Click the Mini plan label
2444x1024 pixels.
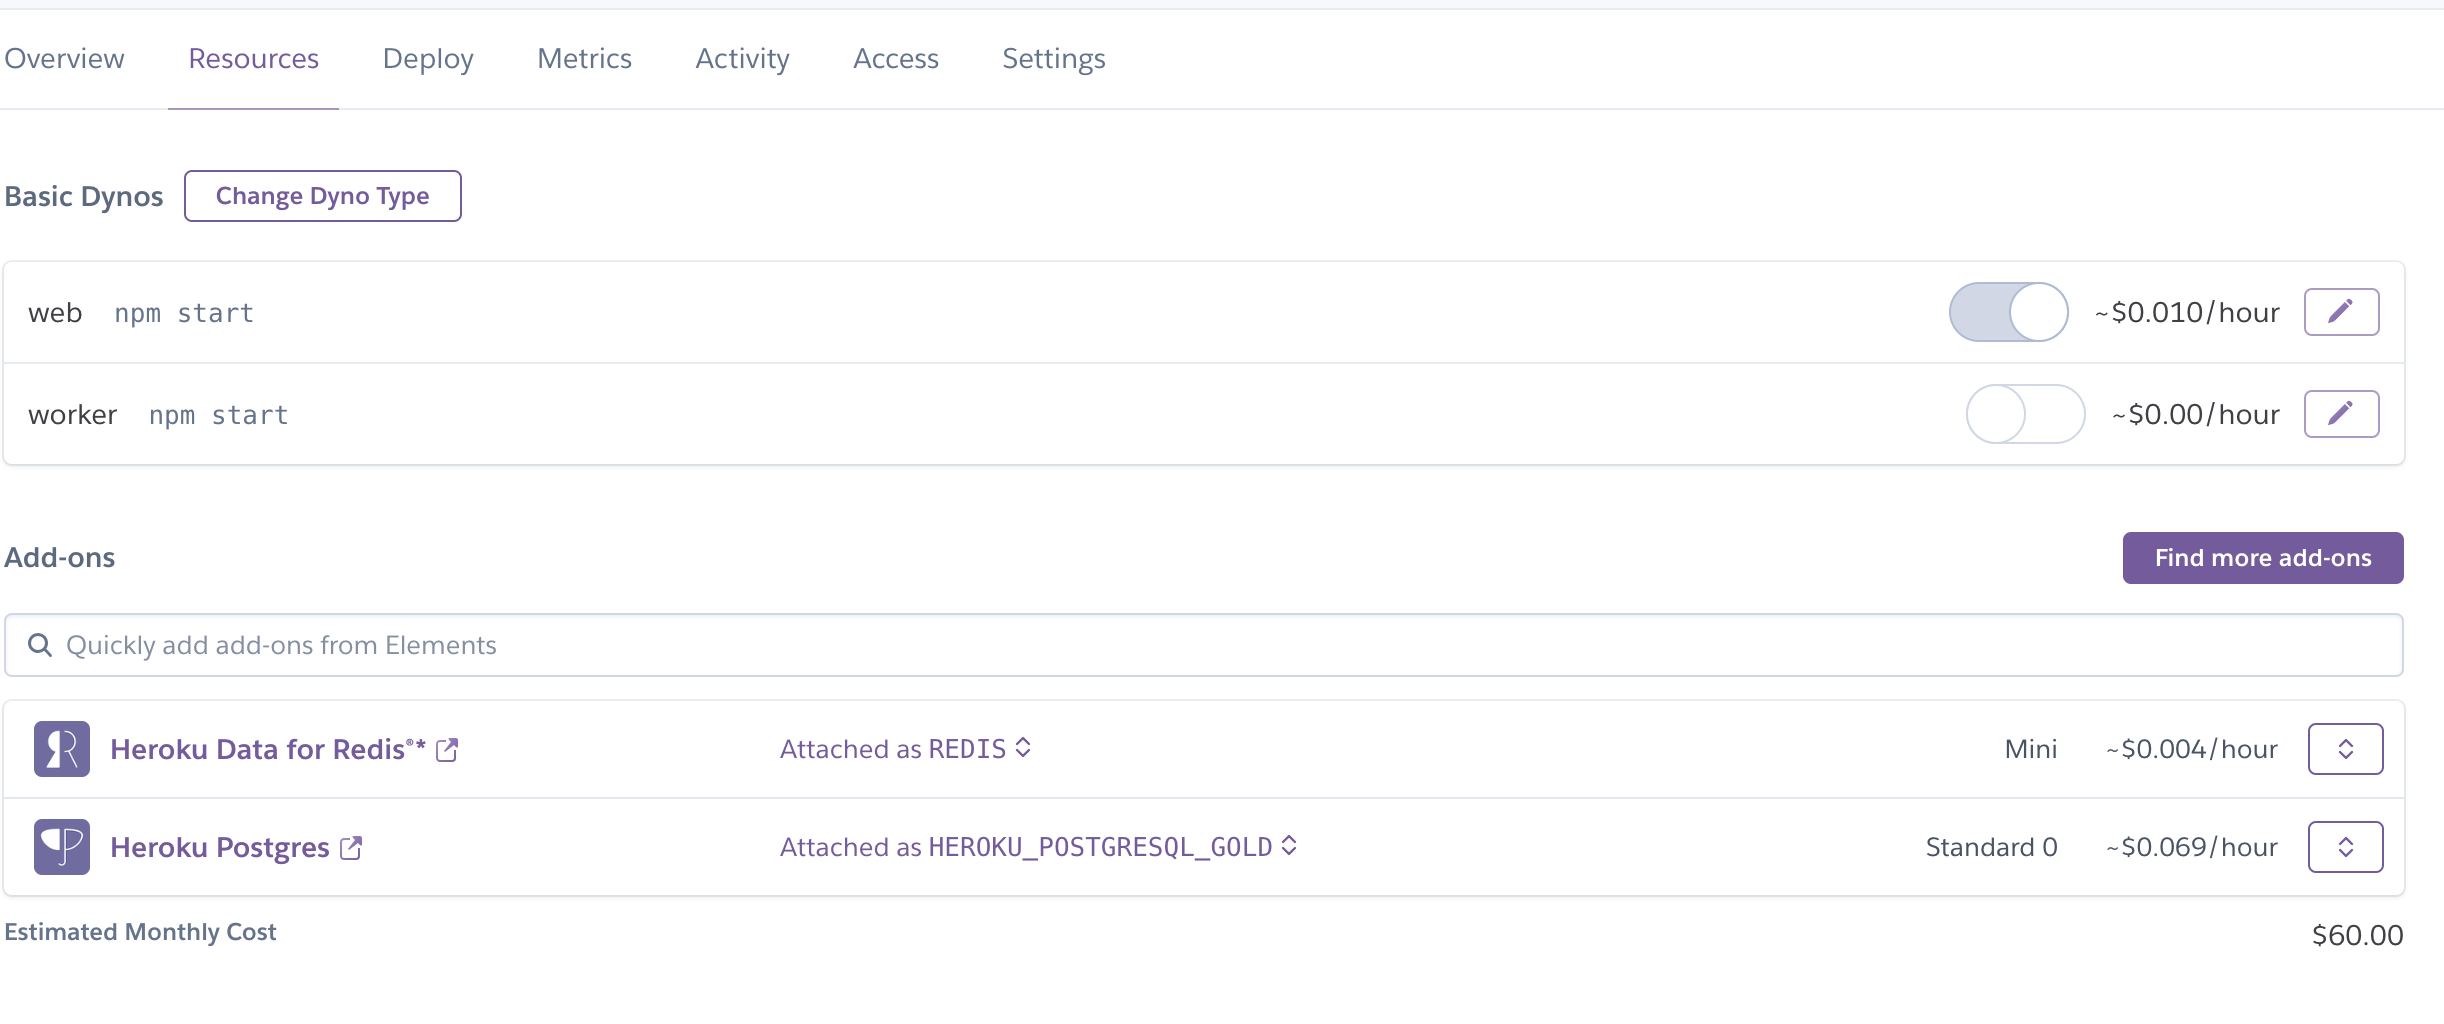coord(2031,749)
